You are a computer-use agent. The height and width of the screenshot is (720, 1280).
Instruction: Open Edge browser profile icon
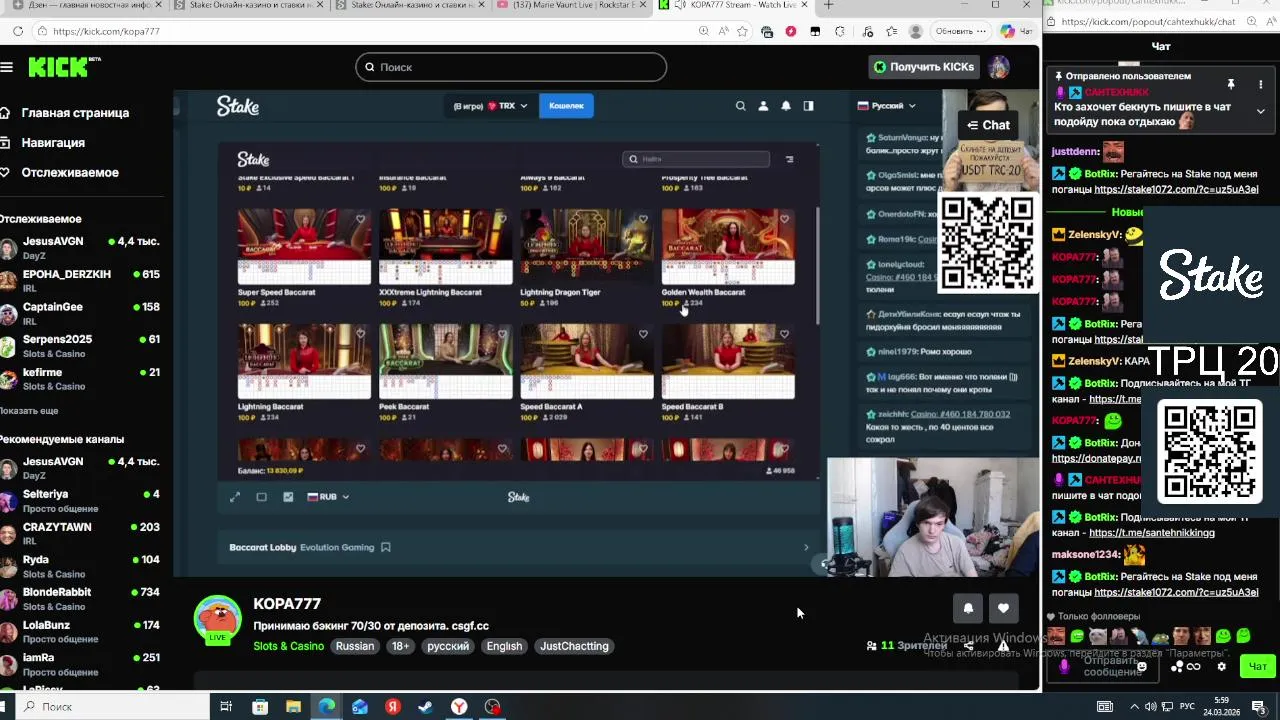click(x=915, y=31)
